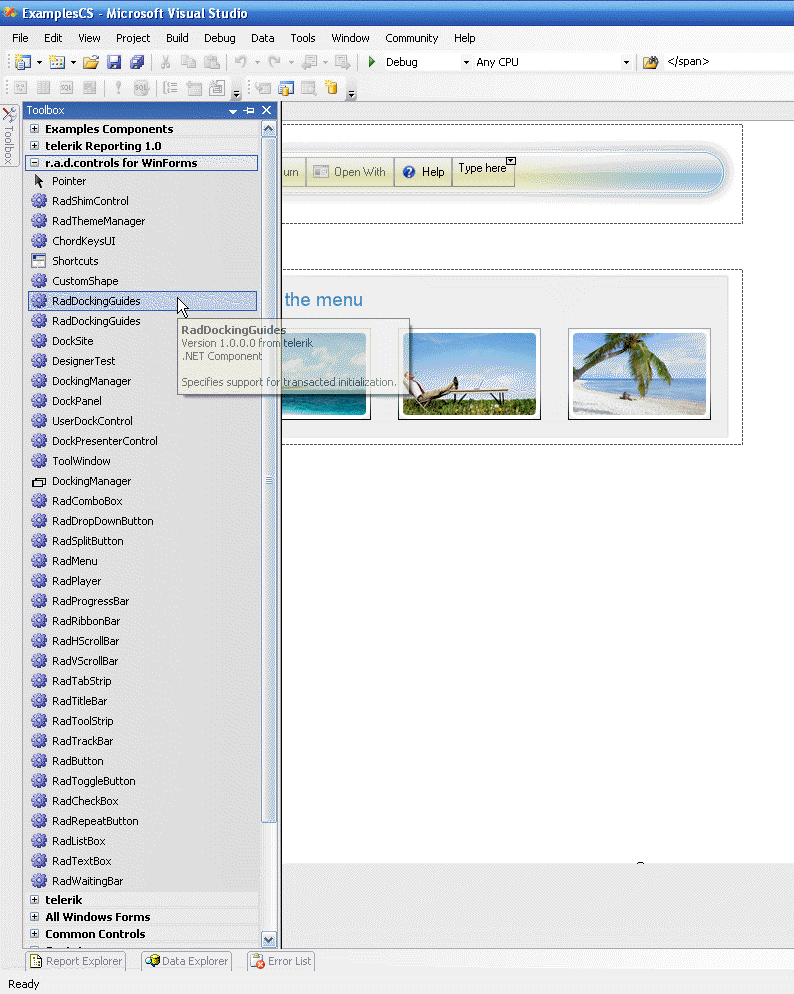Toggle the Toolbox auto-hide pin
Screen dimensions: 794x994
pyautogui.click(x=250, y=110)
